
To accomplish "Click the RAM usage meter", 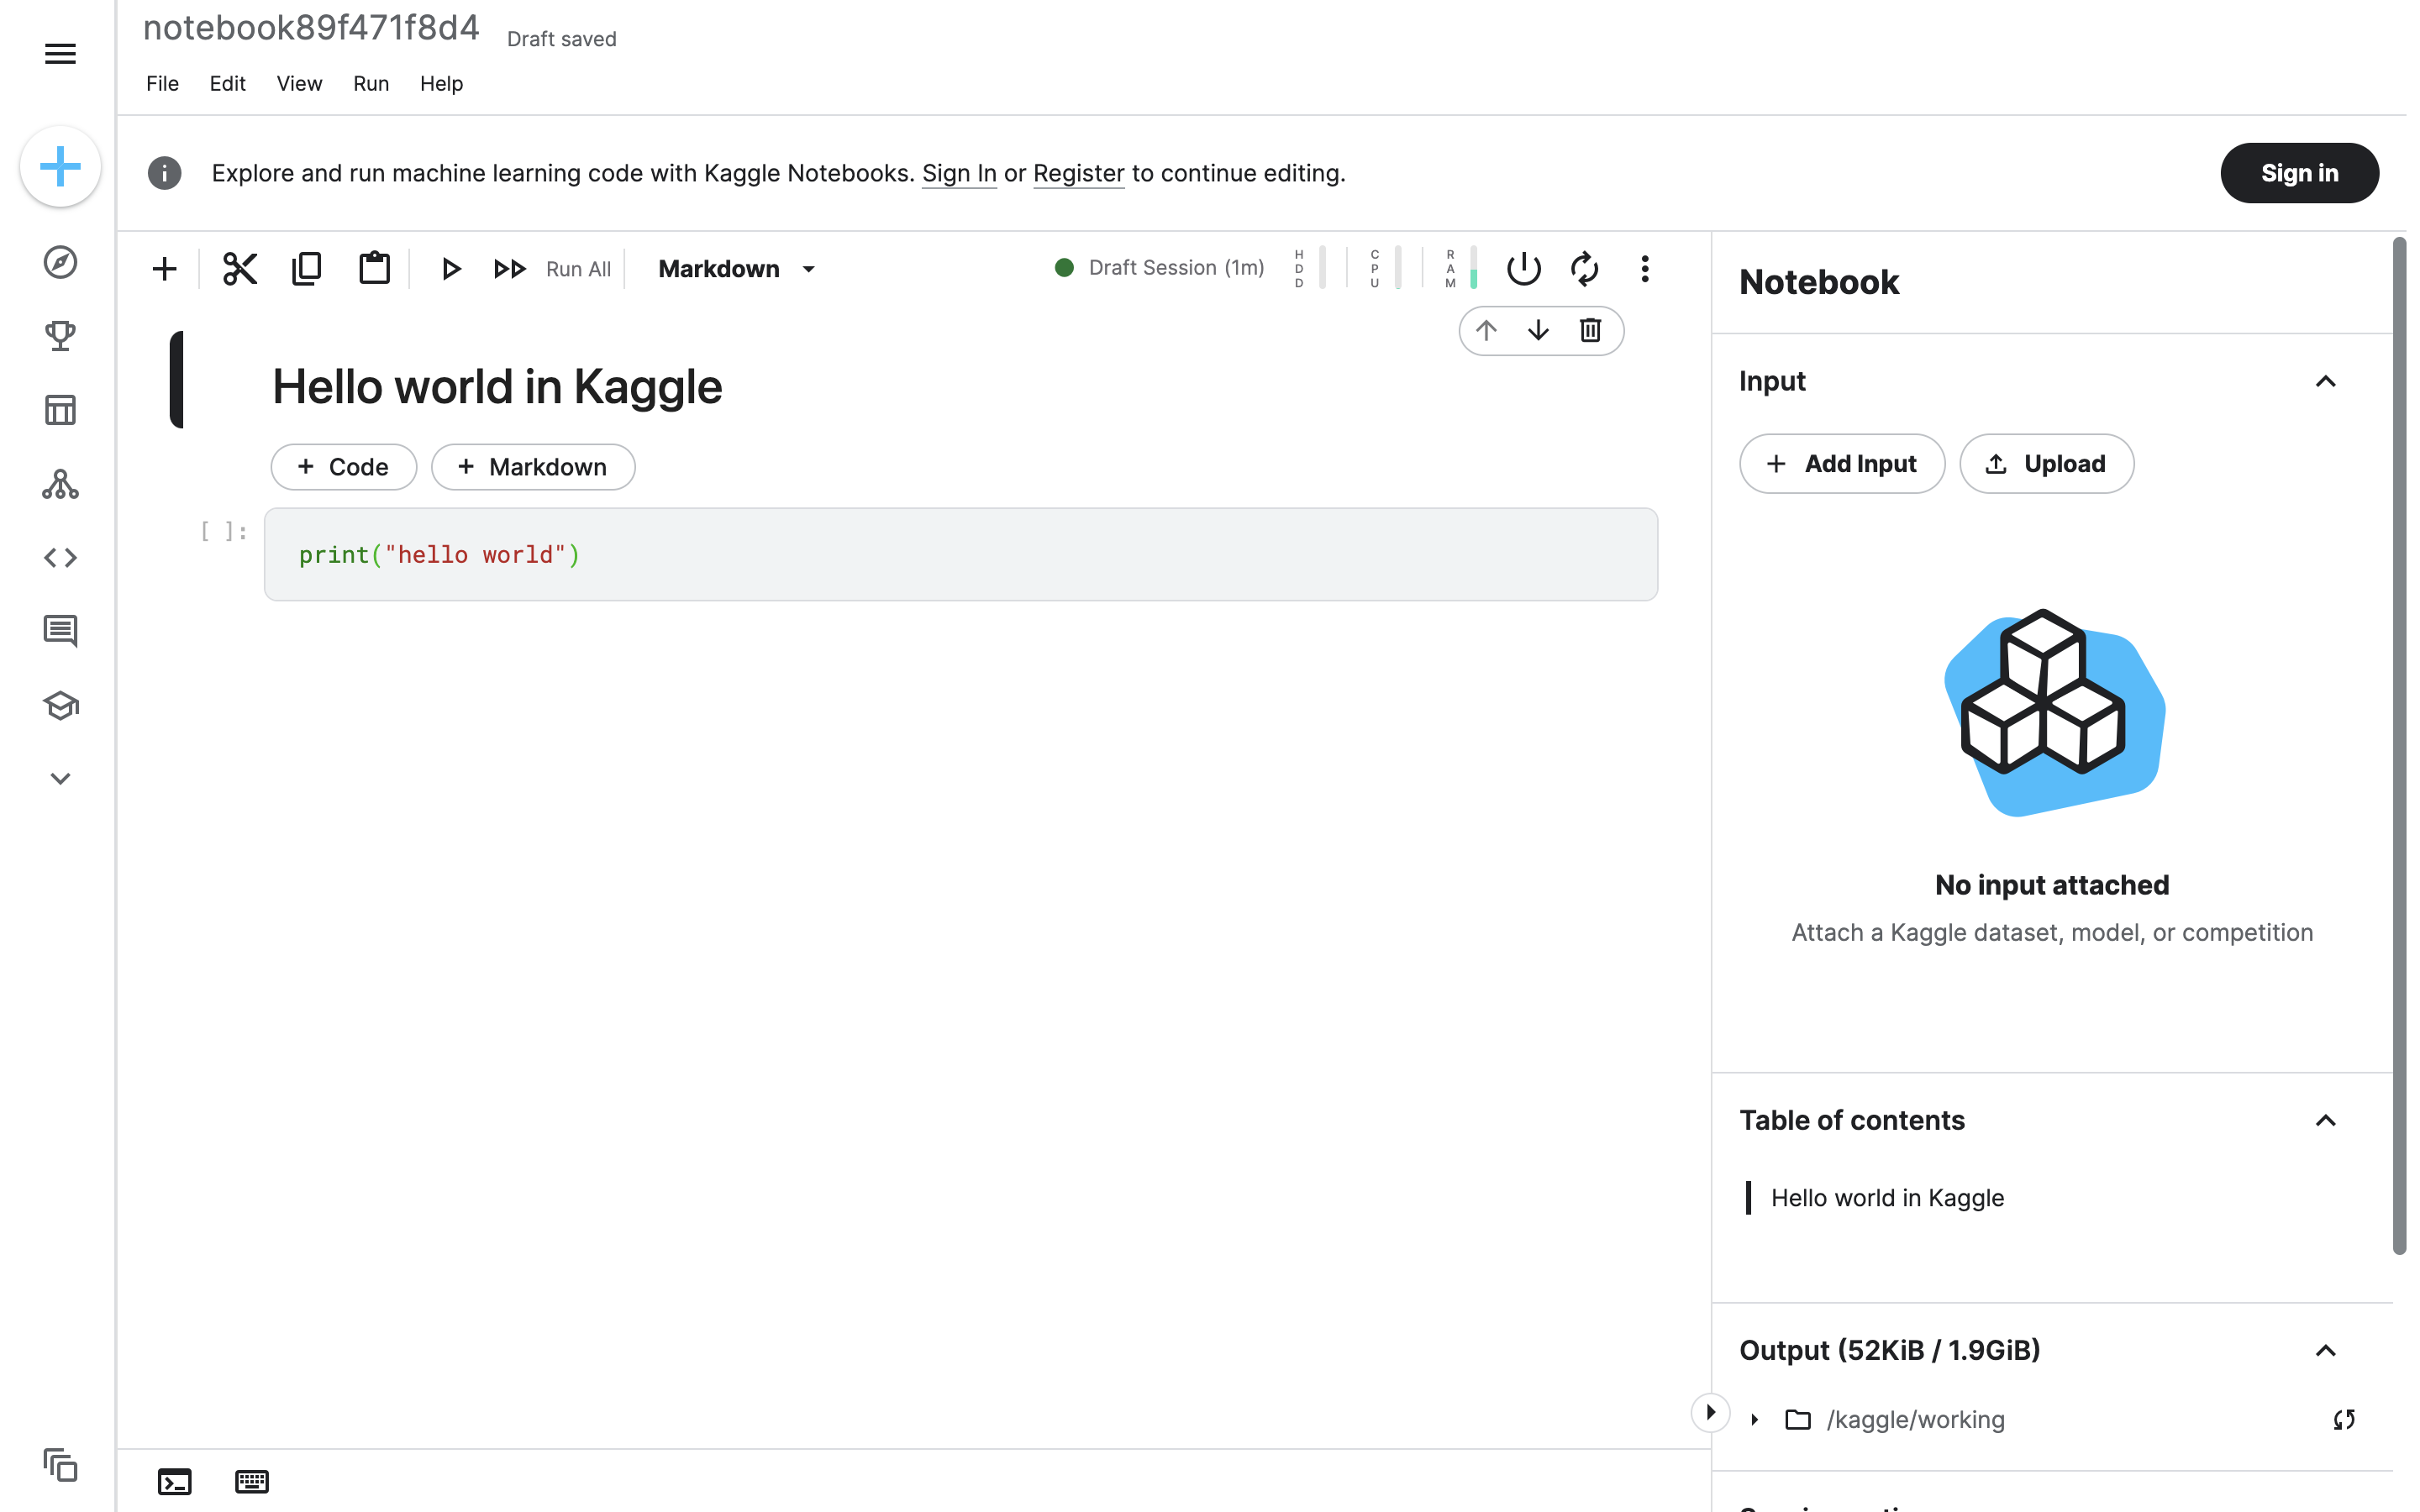I will (x=1460, y=268).
